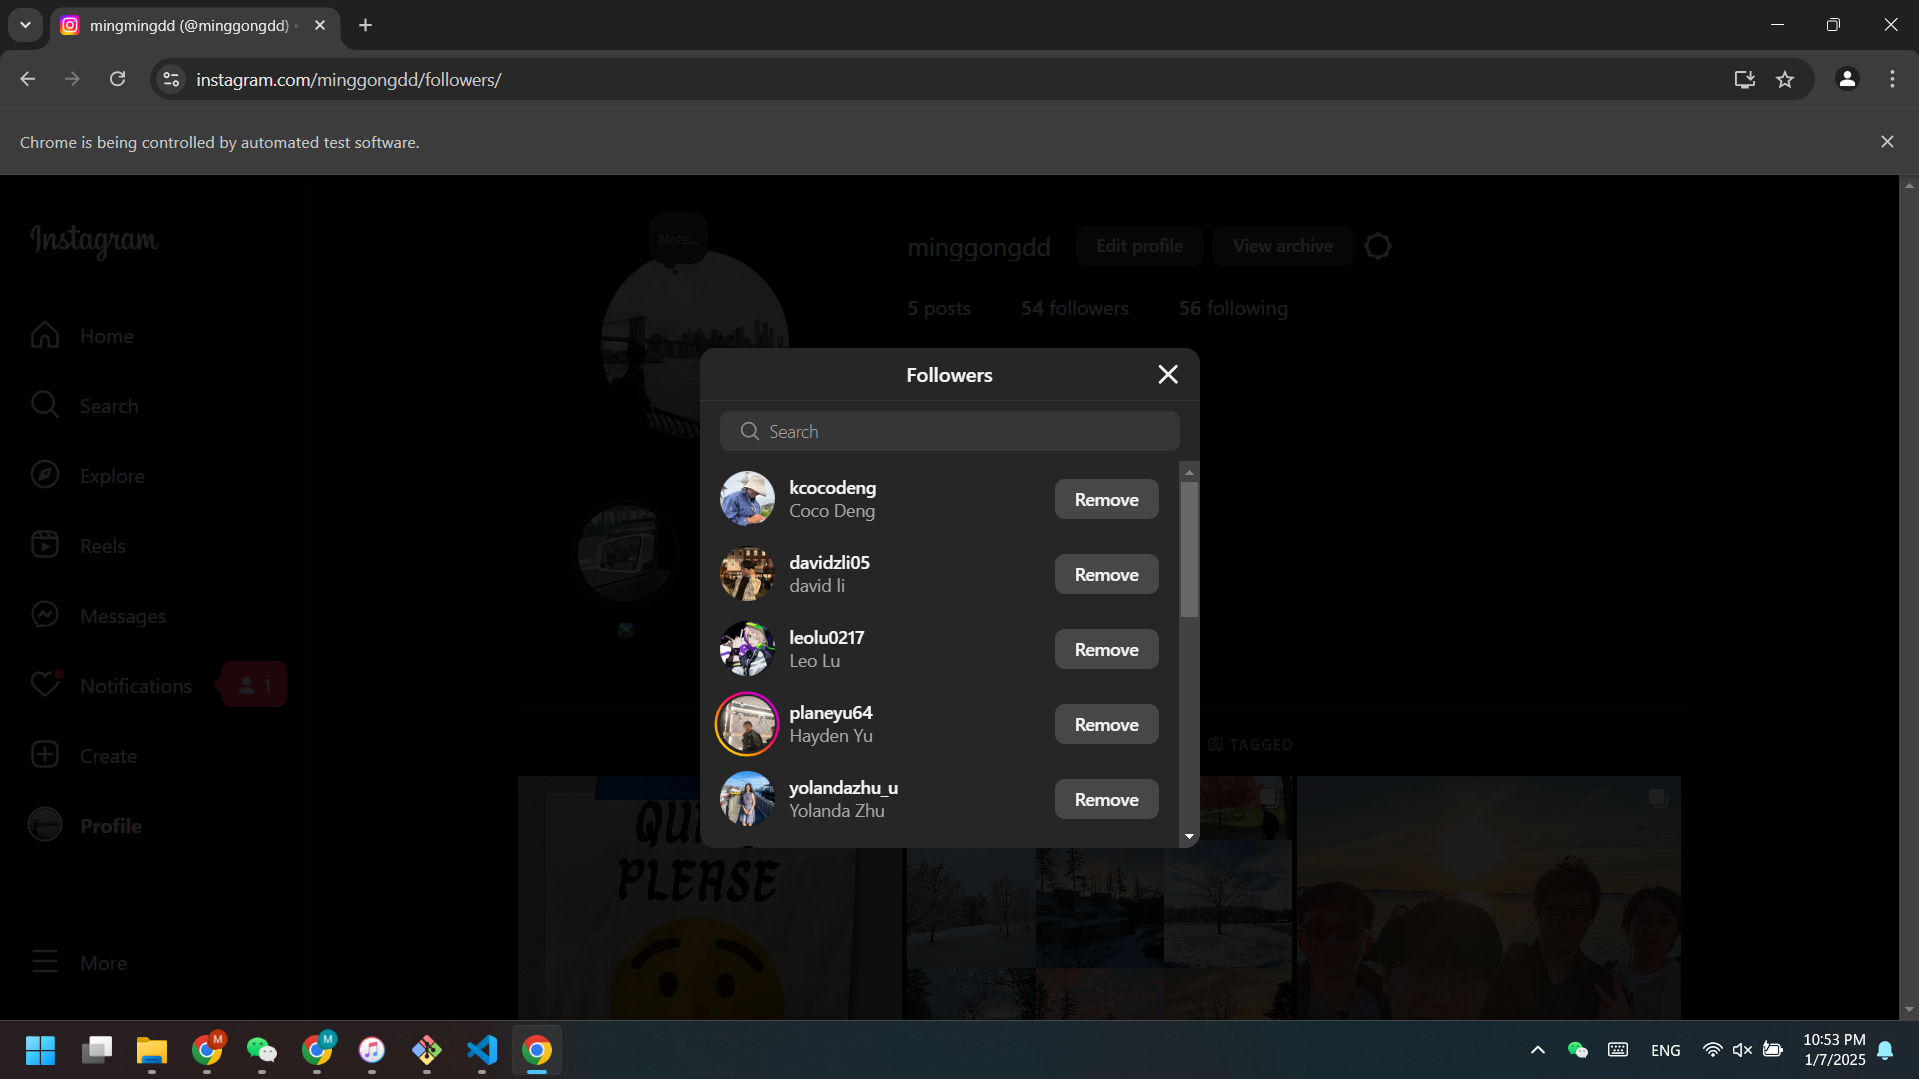
Task: Open the notification bell in system tray
Action: tap(1885, 1050)
